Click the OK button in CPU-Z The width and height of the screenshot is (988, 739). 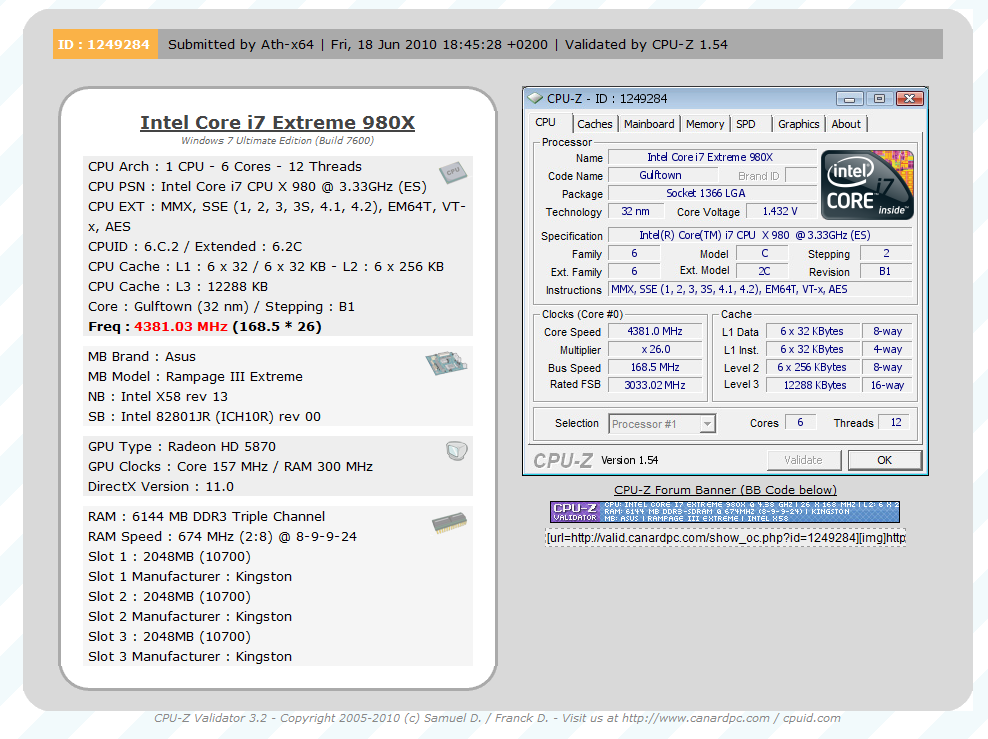(885, 461)
